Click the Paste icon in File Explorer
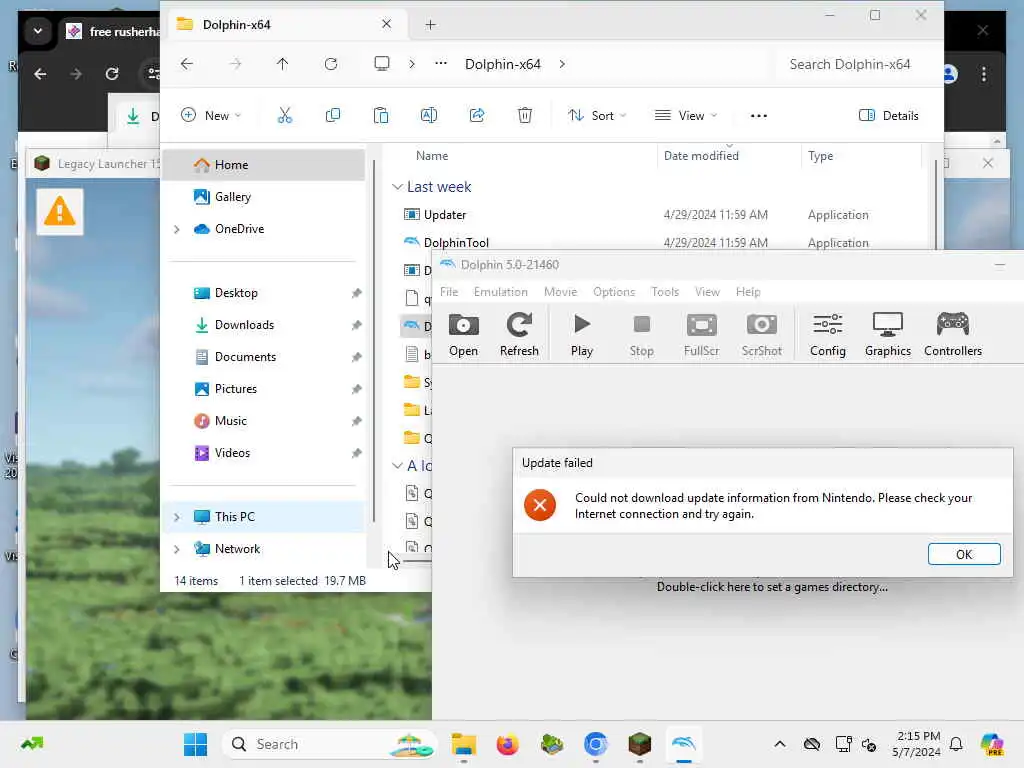This screenshot has width=1024, height=768. 381,116
